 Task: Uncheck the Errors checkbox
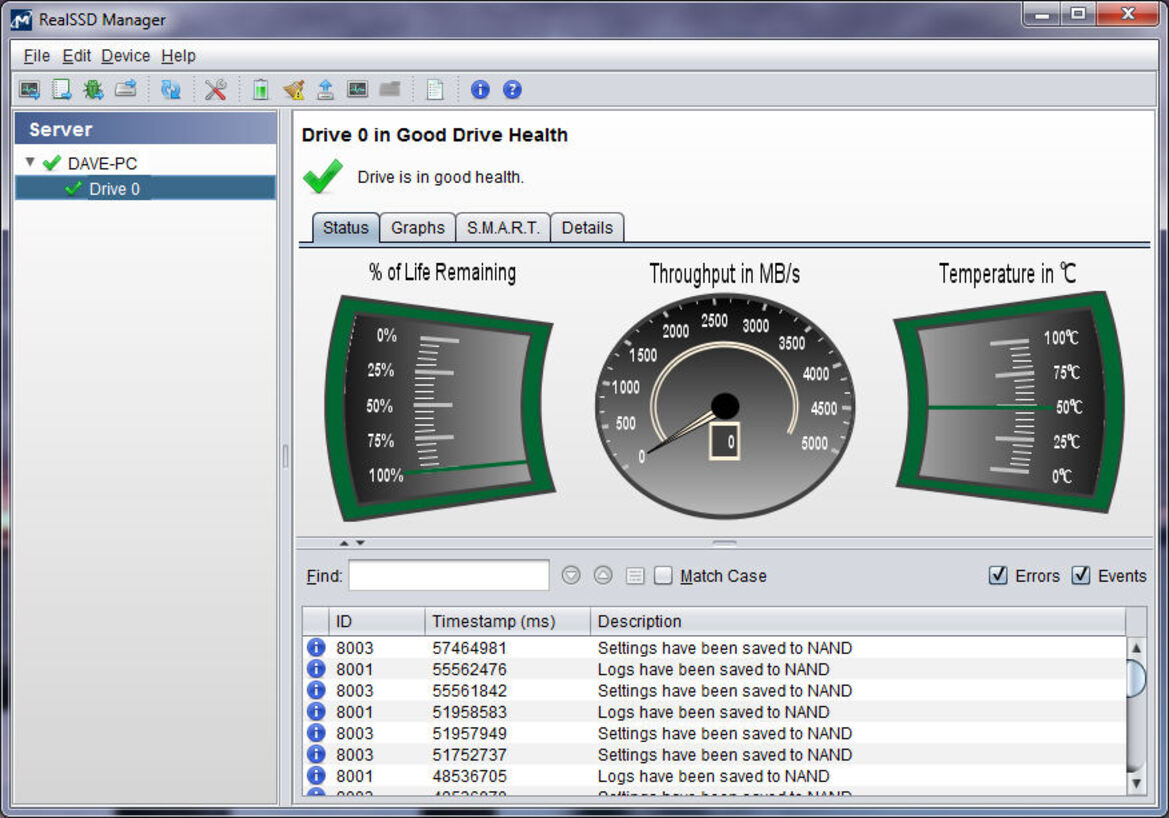click(x=998, y=576)
